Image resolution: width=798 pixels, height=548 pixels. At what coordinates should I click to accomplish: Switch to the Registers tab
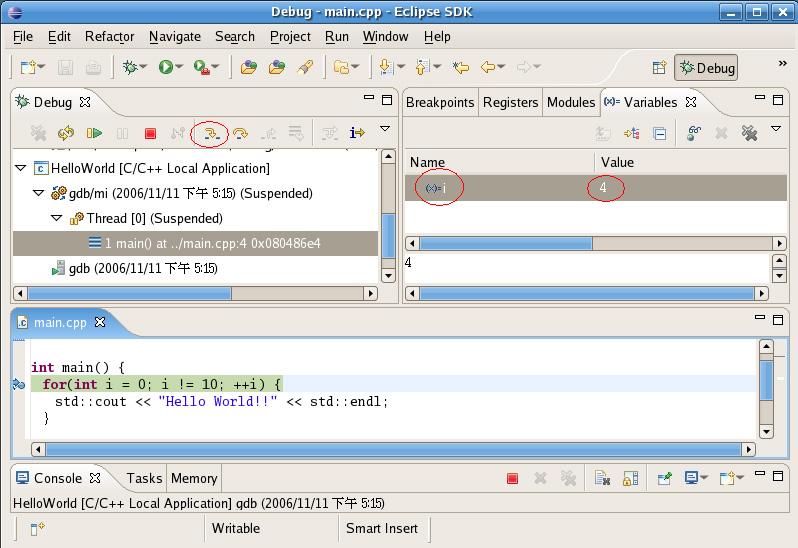tap(510, 102)
